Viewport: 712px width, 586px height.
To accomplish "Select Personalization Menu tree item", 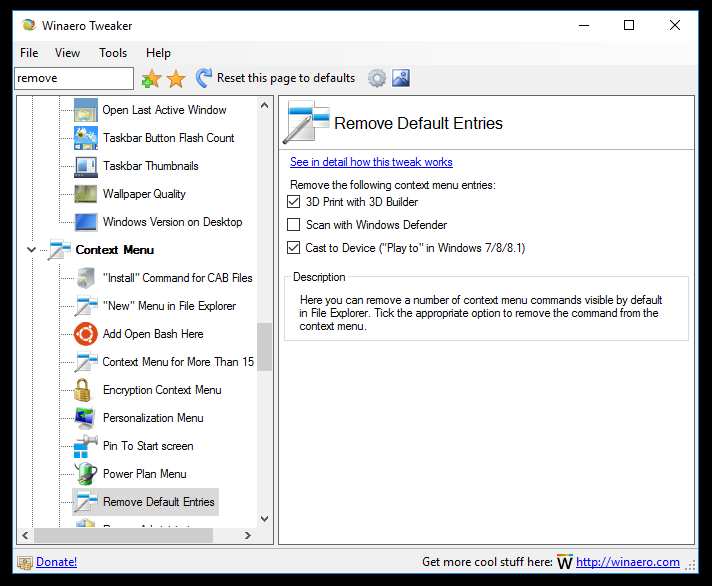I will click(153, 418).
